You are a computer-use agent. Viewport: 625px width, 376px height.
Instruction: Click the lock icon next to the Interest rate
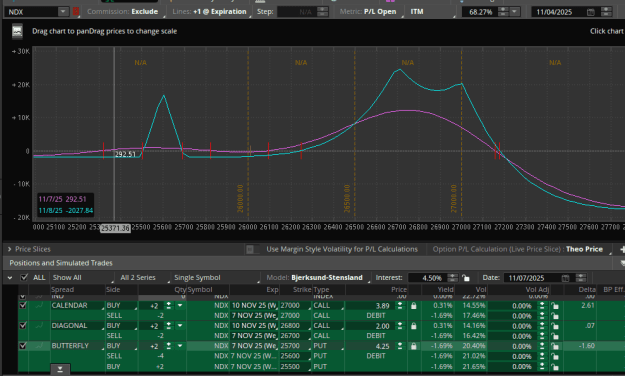pos(466,278)
